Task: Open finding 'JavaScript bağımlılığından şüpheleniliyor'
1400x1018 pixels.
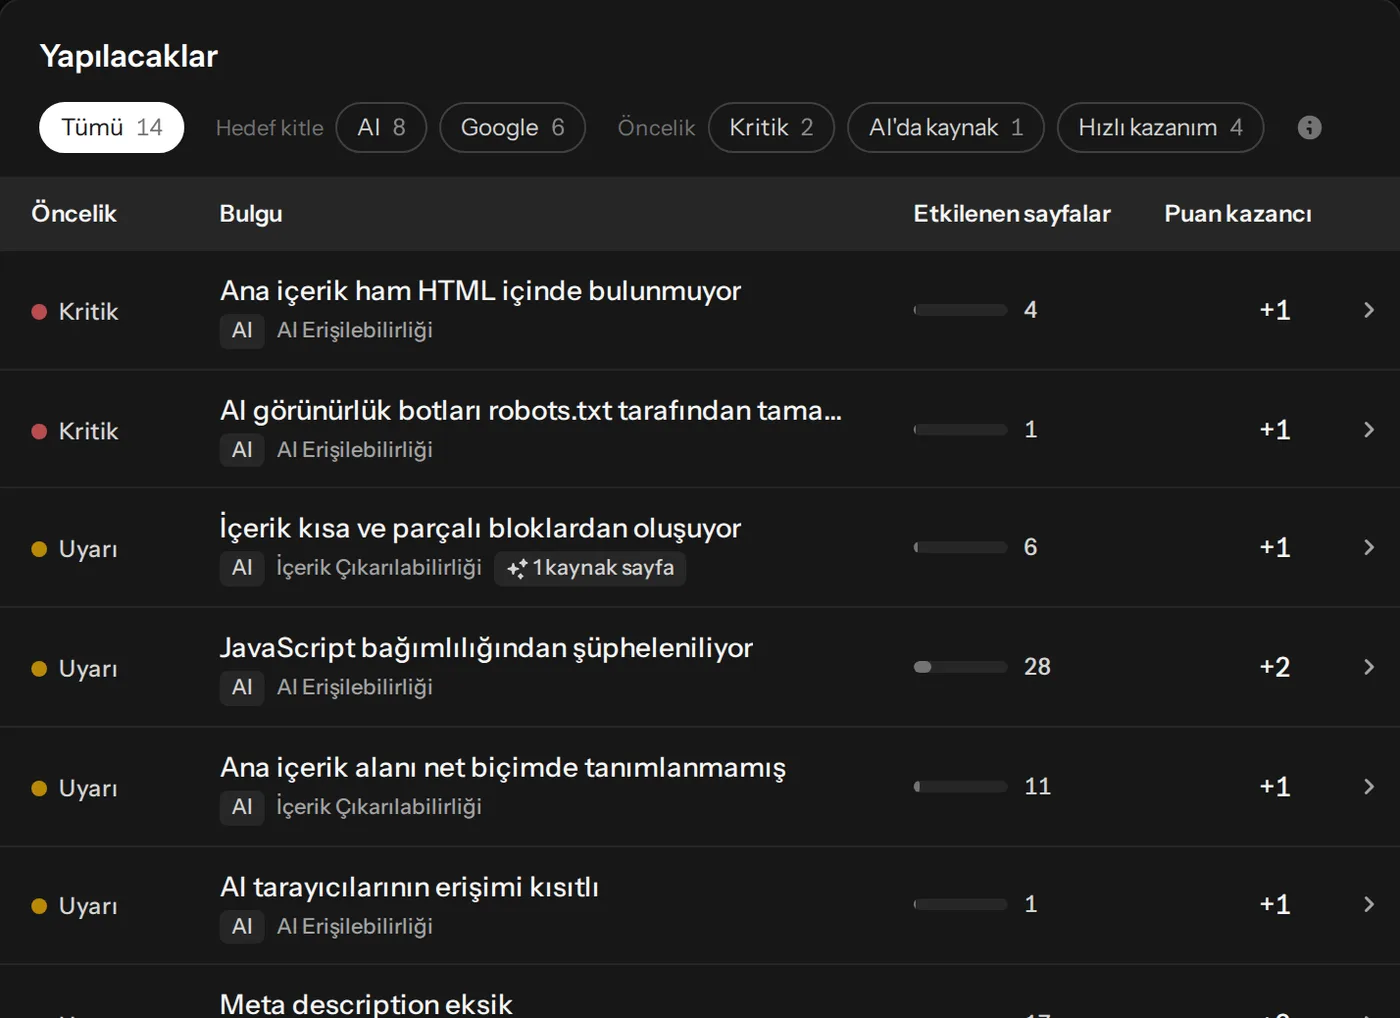Action: click(486, 648)
